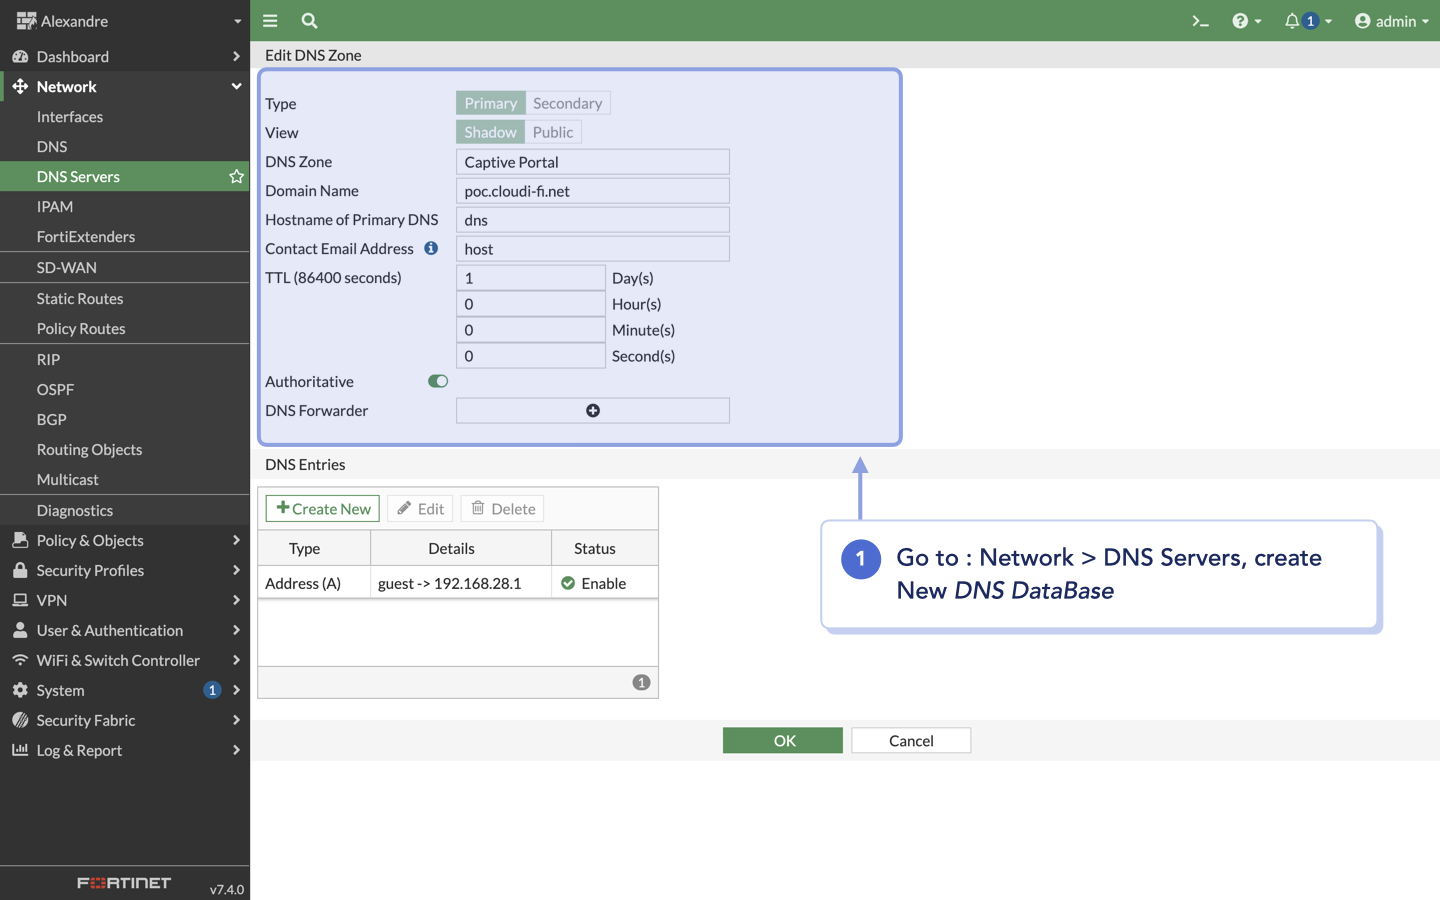Screen dimensions: 1440x900
Task: Switch View from Shadow to Public
Action: click(x=553, y=131)
